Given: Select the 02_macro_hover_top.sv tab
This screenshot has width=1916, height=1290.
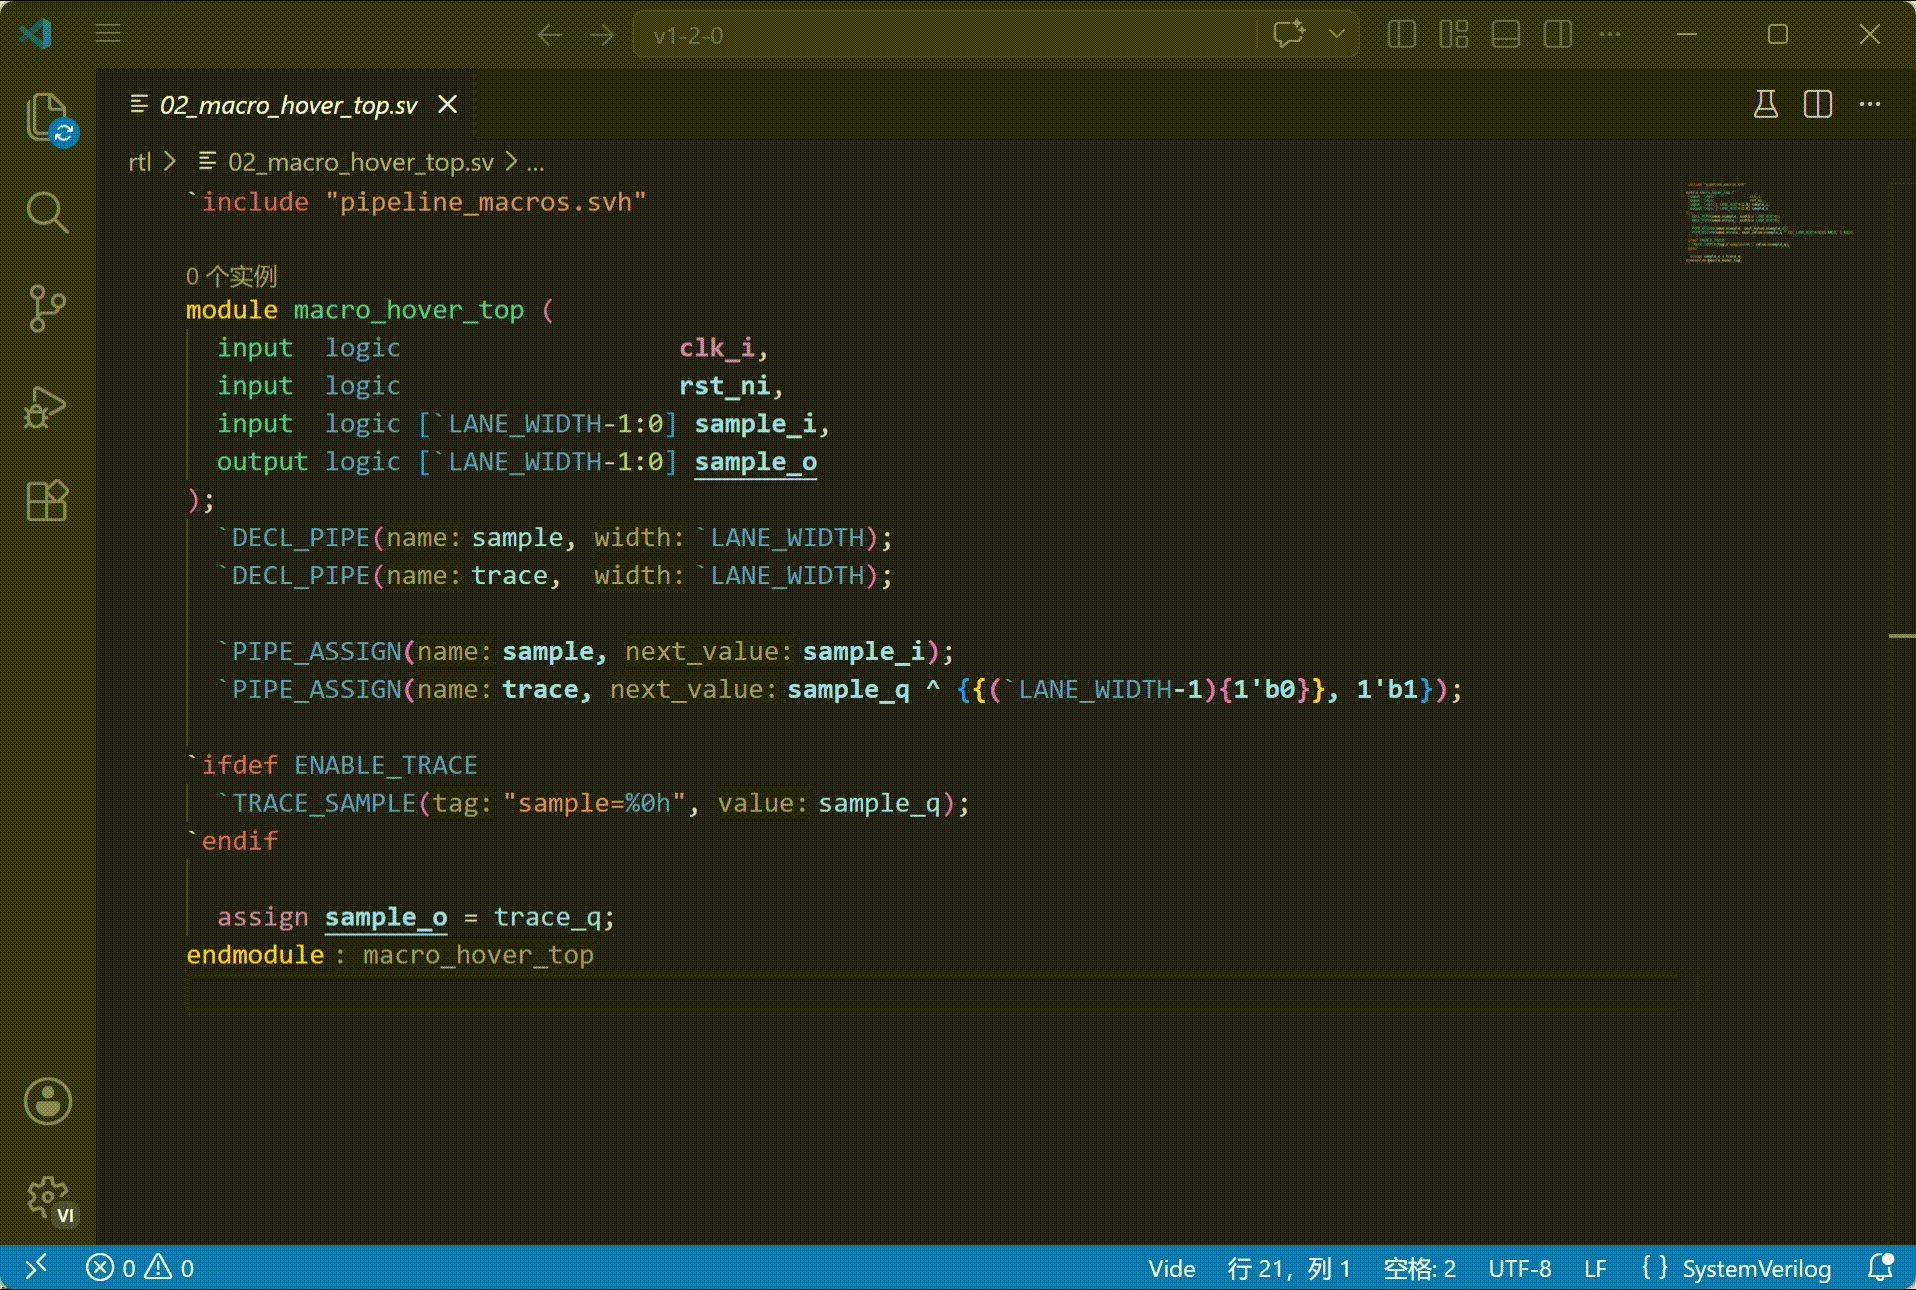Looking at the screenshot, I should 288,105.
